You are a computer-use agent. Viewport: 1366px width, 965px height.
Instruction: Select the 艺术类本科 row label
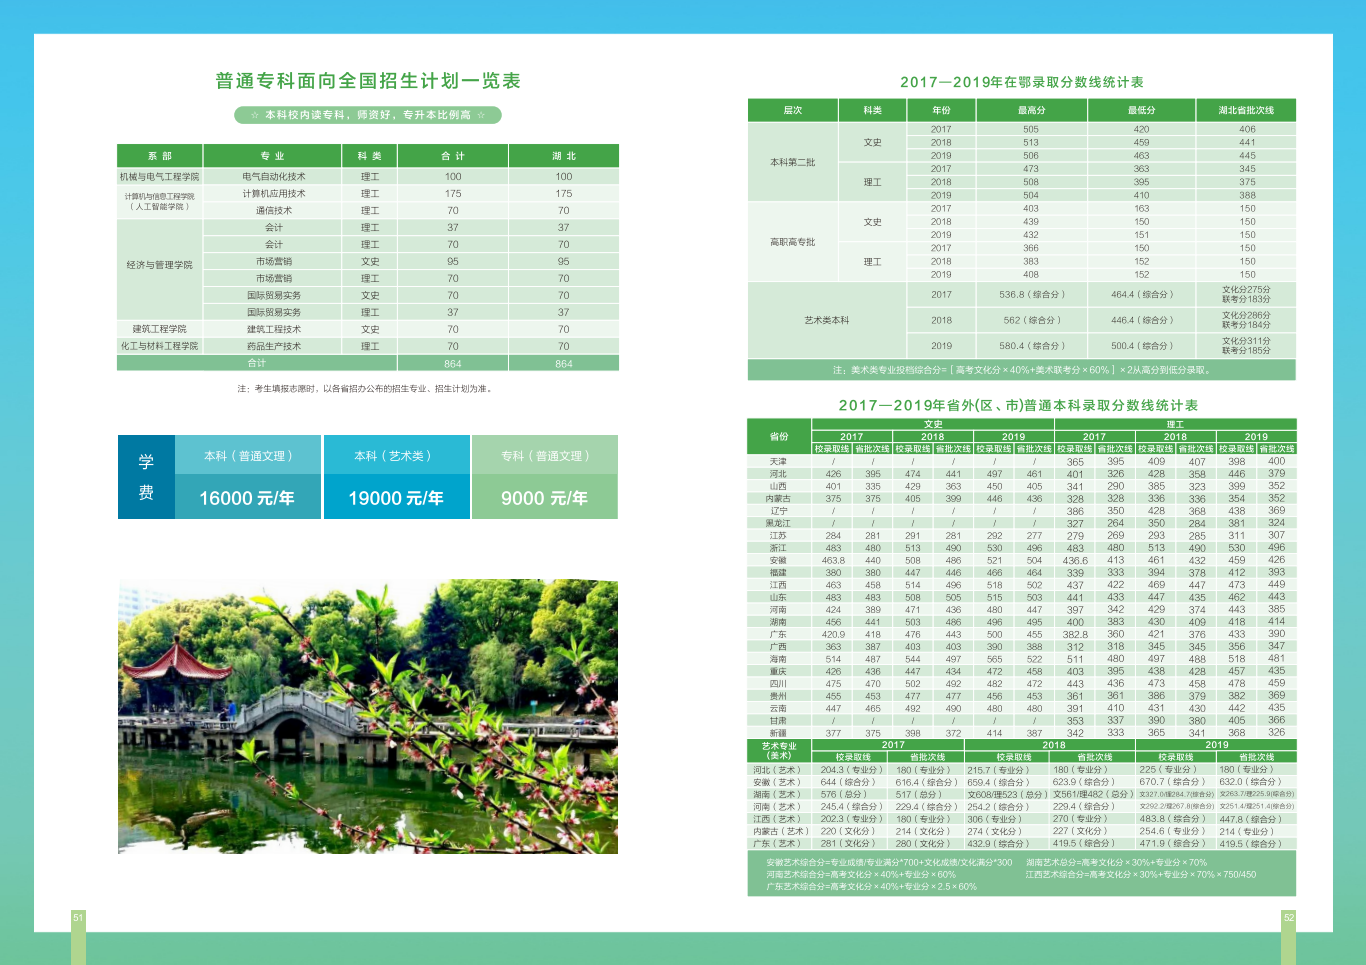click(827, 320)
